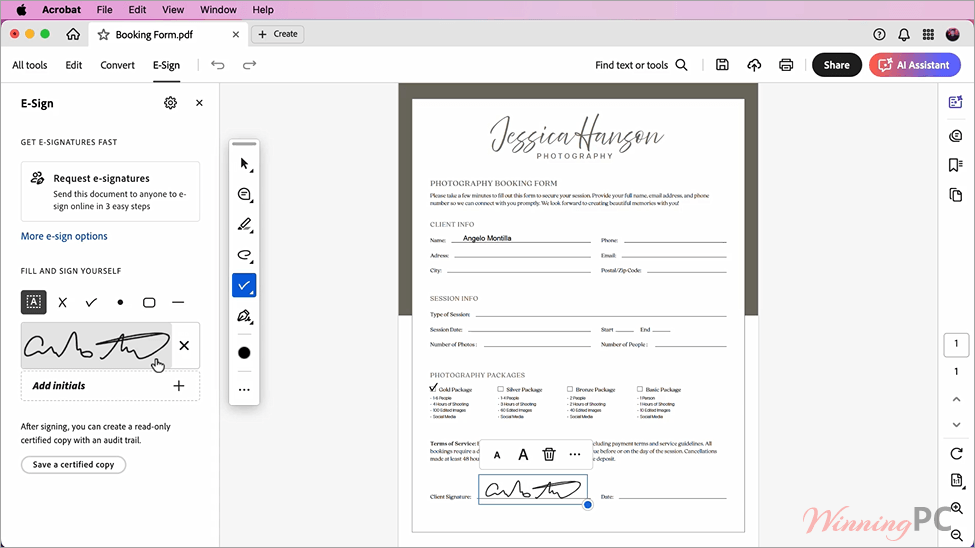
Task: Click Request e-signatures card
Action: (x=110, y=192)
